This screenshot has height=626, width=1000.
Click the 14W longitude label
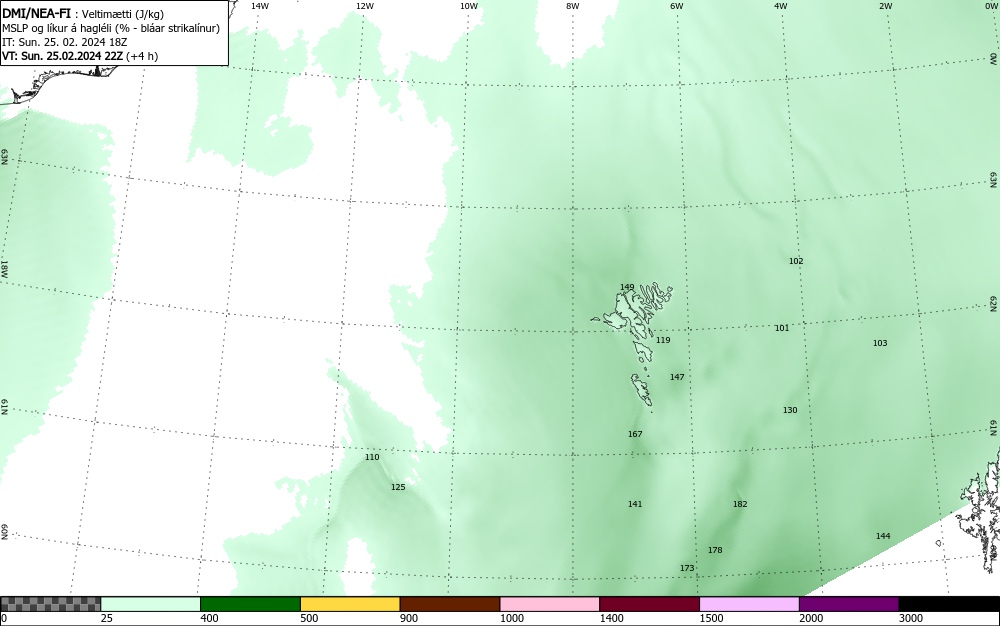pos(260,6)
